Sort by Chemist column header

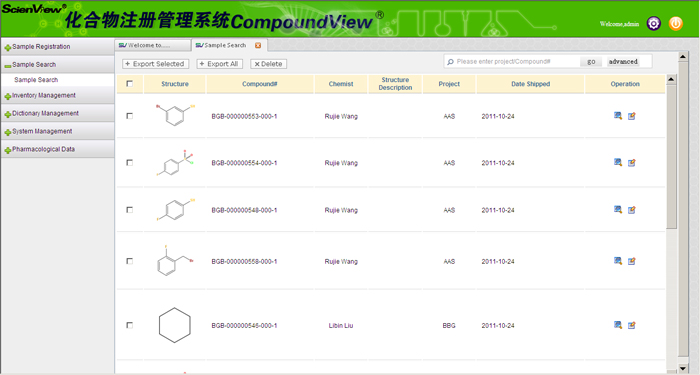[341, 84]
